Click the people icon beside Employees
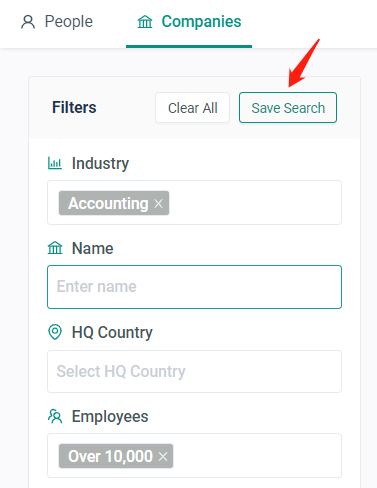Screen dimensions: 377x488 pos(55,416)
